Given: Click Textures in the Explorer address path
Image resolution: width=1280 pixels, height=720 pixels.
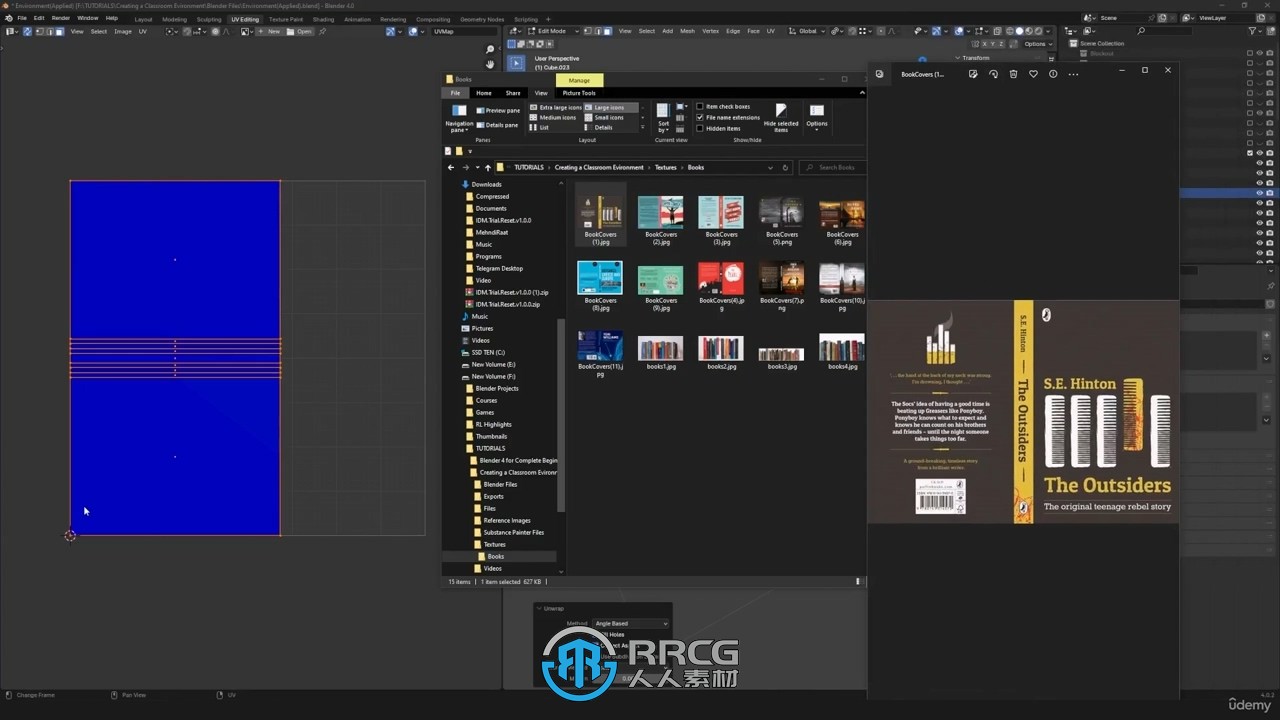Looking at the screenshot, I should tap(666, 167).
